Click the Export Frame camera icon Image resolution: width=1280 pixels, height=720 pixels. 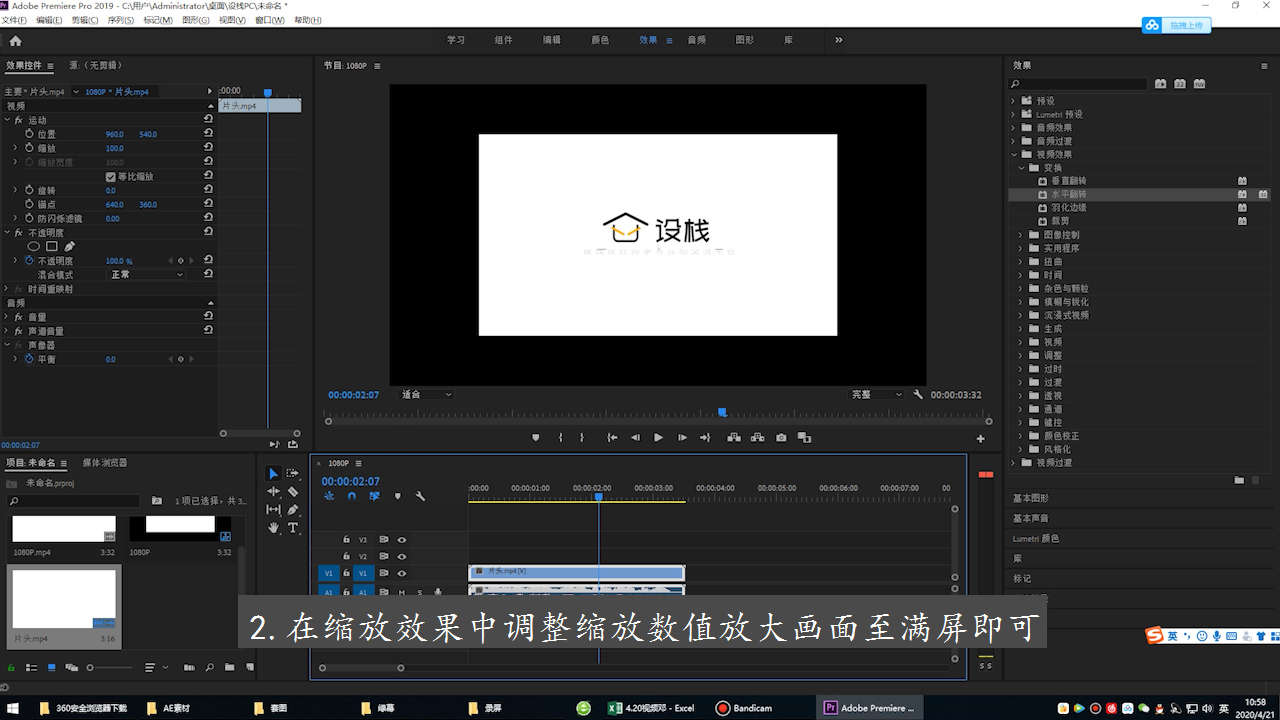[x=781, y=437]
